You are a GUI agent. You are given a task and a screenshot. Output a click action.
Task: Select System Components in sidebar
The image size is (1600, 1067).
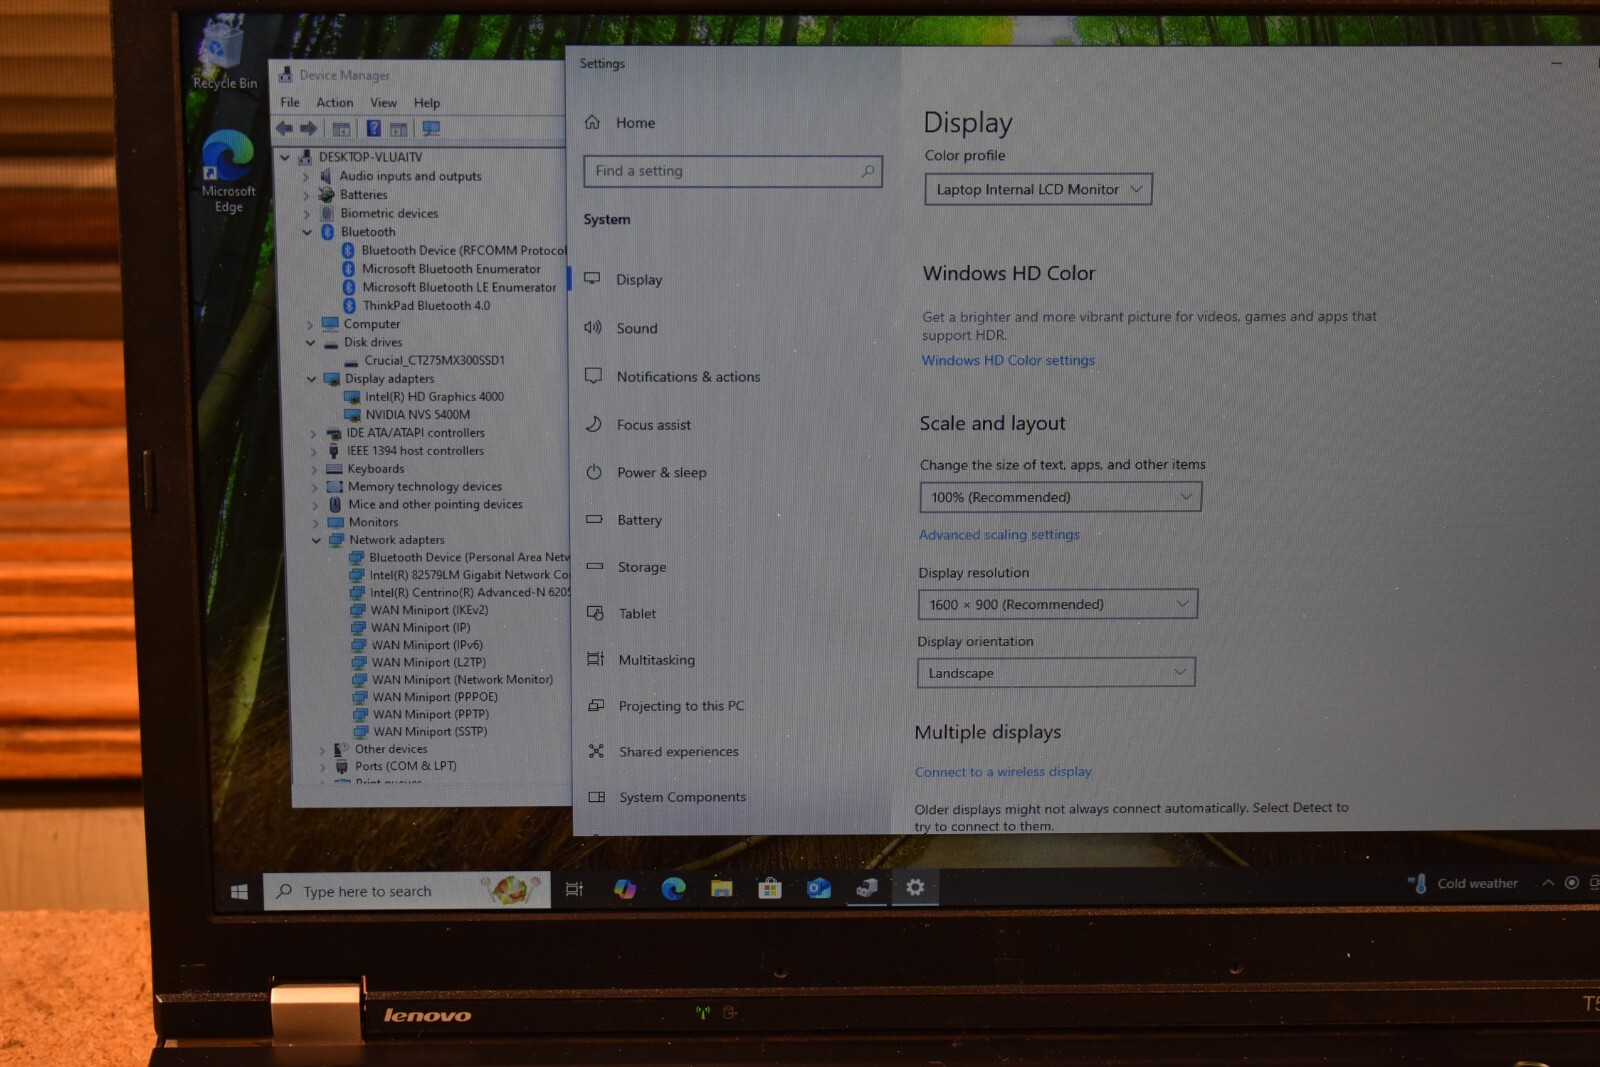click(682, 797)
